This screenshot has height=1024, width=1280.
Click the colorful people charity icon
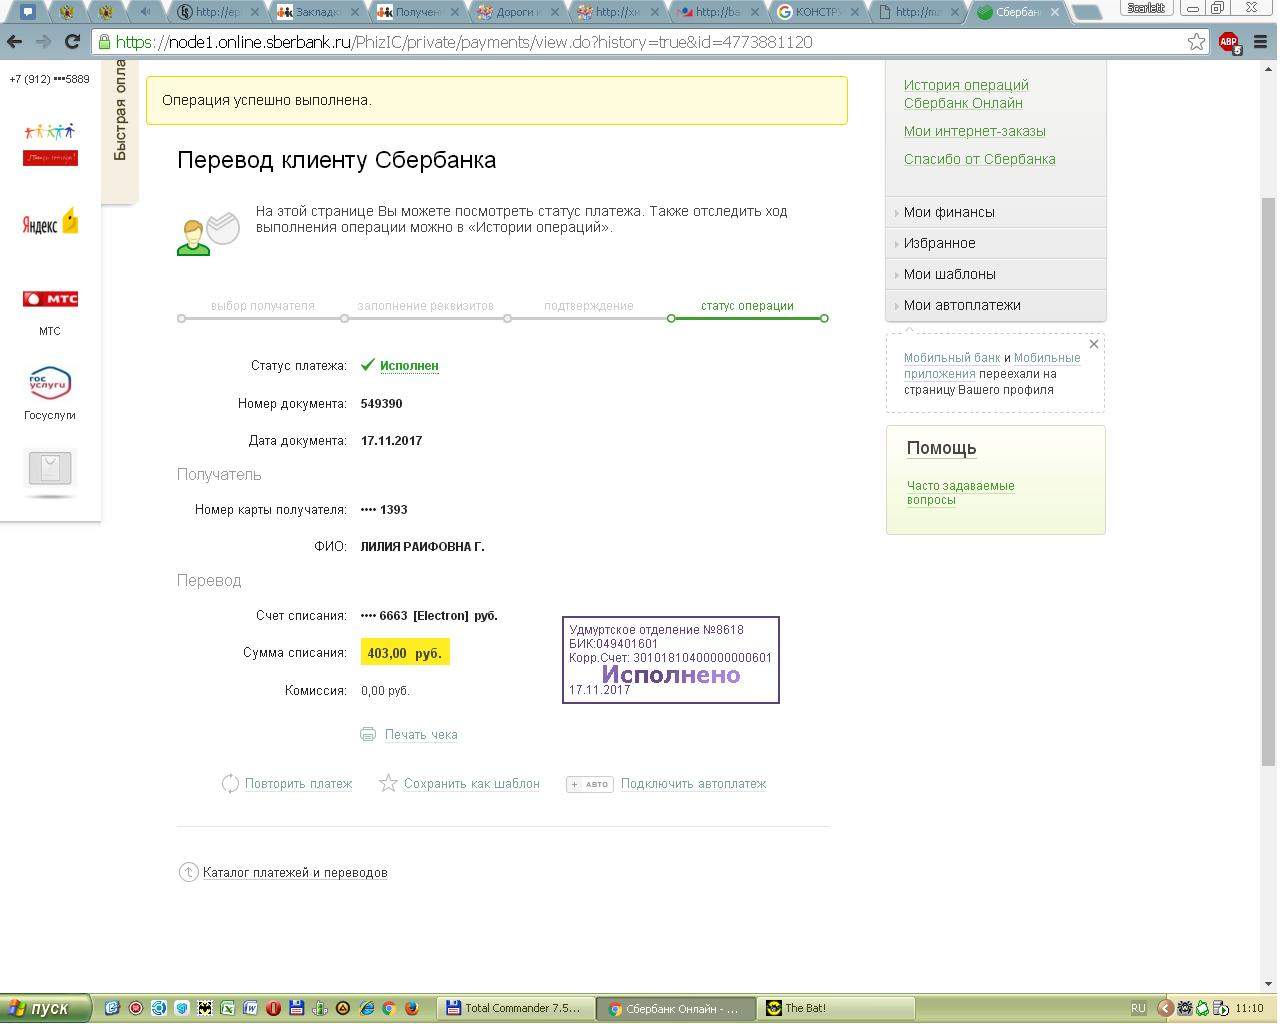coord(50,144)
